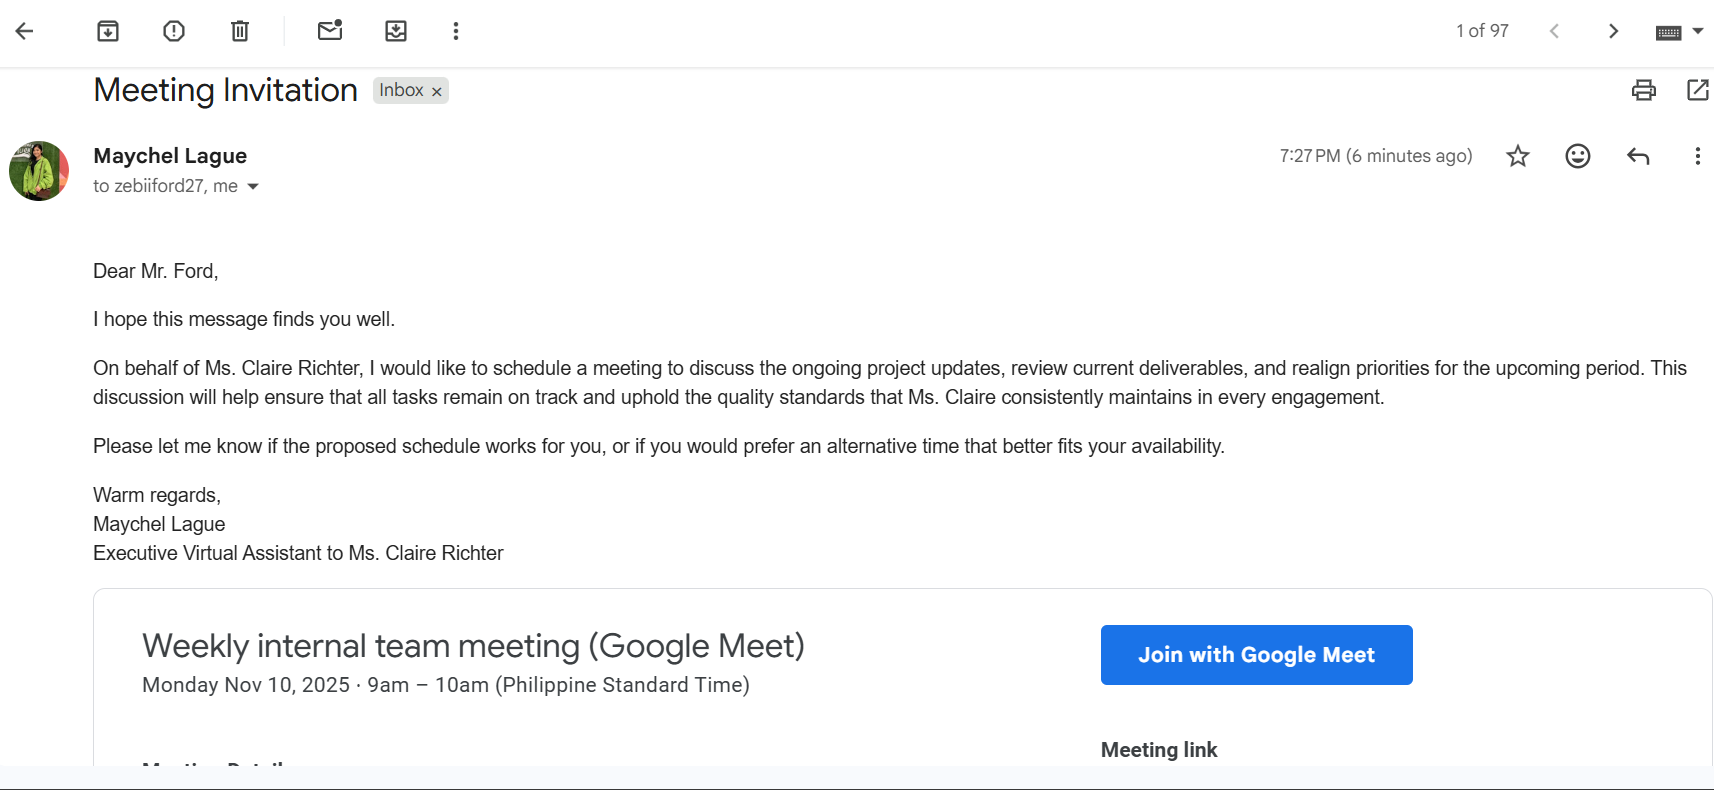Go back to the inbox list
1714x790 pixels.
click(x=25, y=31)
